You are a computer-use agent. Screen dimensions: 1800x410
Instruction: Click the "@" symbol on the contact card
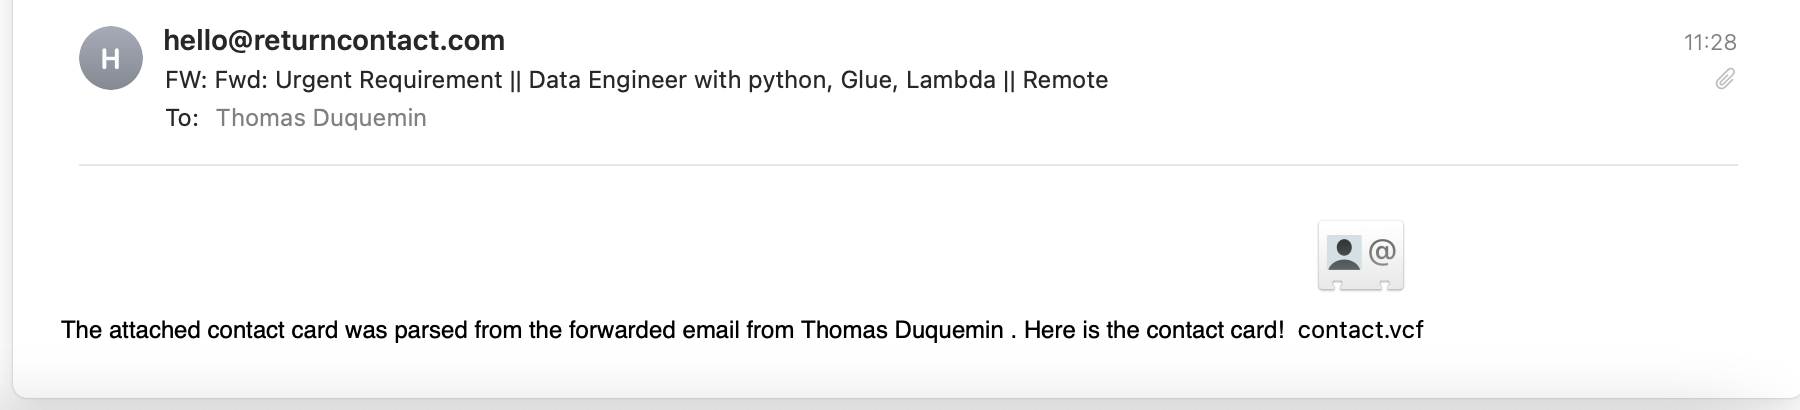1382,252
